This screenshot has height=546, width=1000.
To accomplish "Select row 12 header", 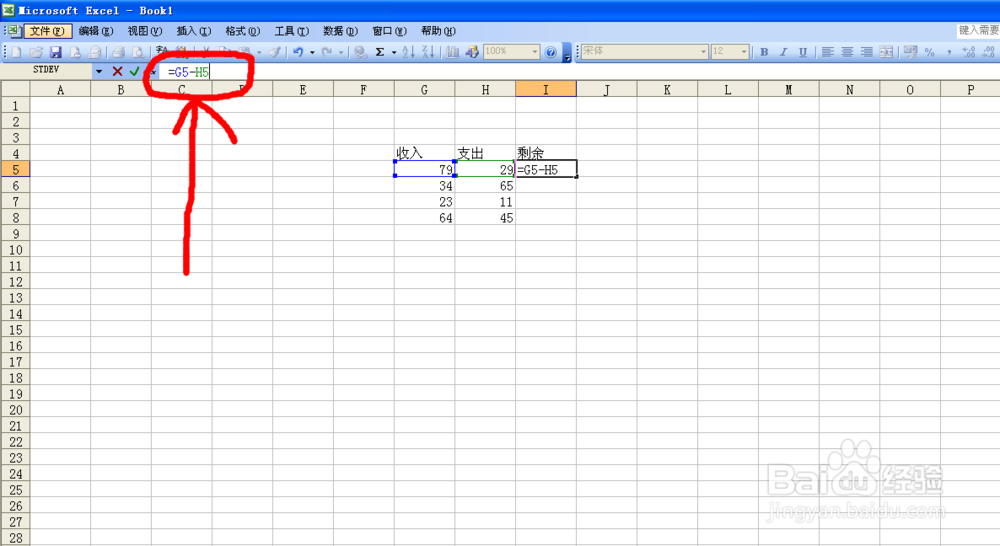I will (15, 281).
